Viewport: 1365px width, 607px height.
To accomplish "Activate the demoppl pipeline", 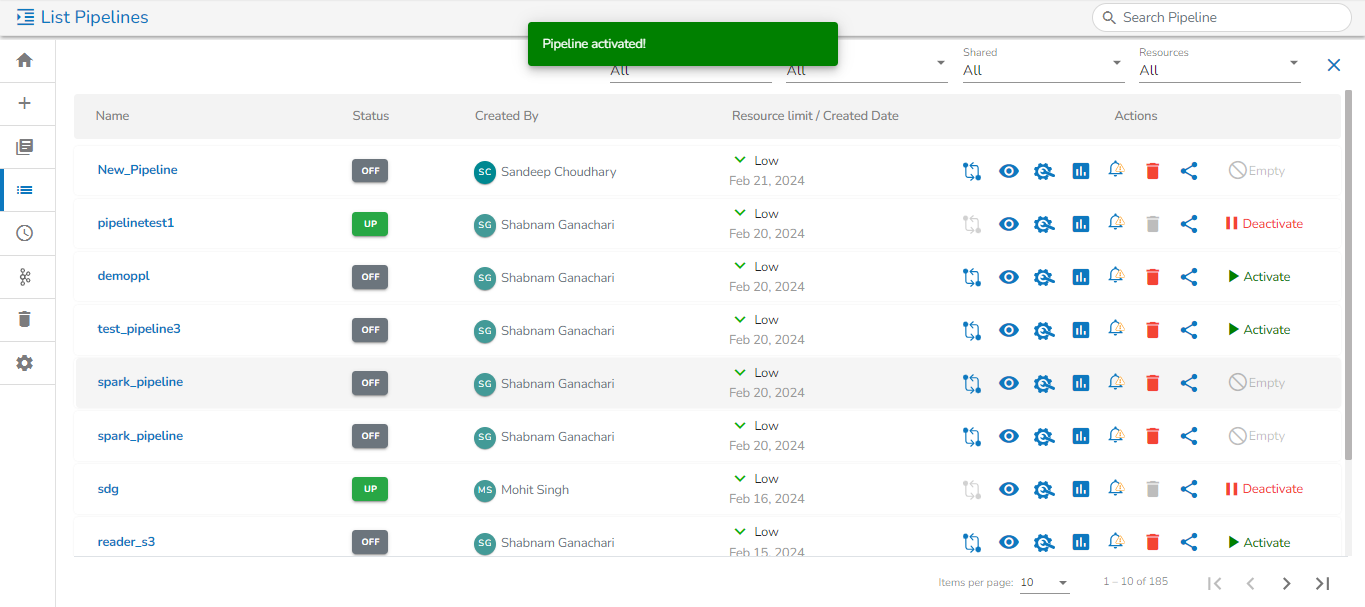I will 1259,277.
